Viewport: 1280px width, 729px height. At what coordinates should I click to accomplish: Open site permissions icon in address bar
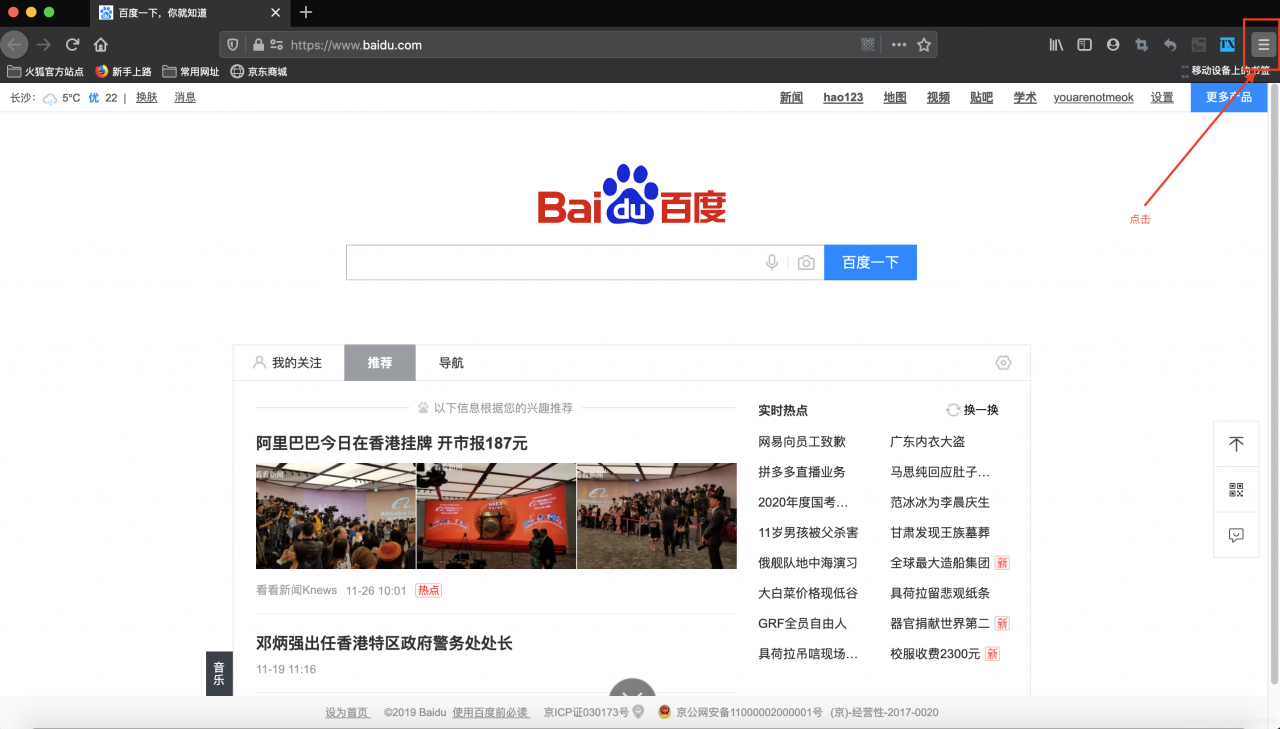point(276,45)
